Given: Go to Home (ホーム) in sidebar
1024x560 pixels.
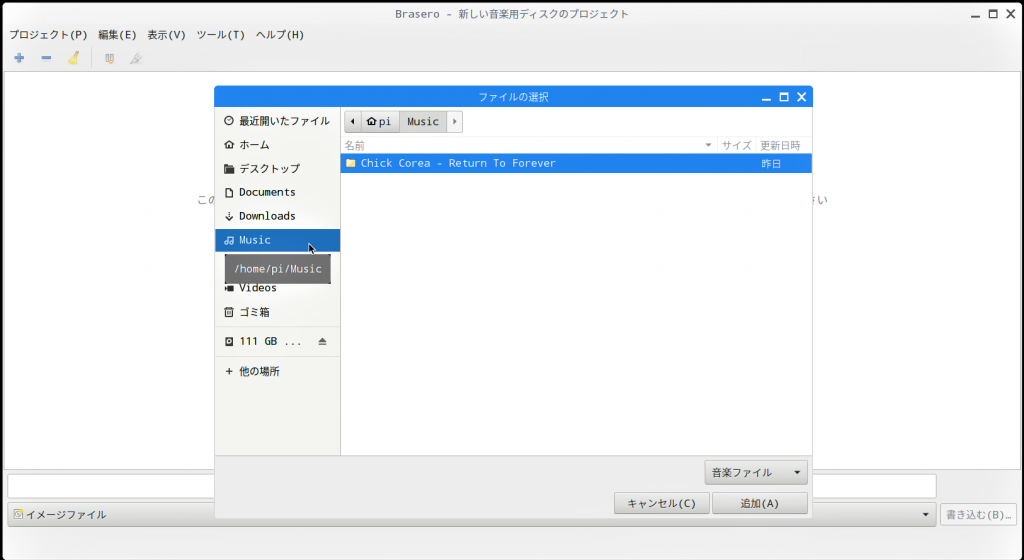Looking at the screenshot, I should click(x=278, y=144).
